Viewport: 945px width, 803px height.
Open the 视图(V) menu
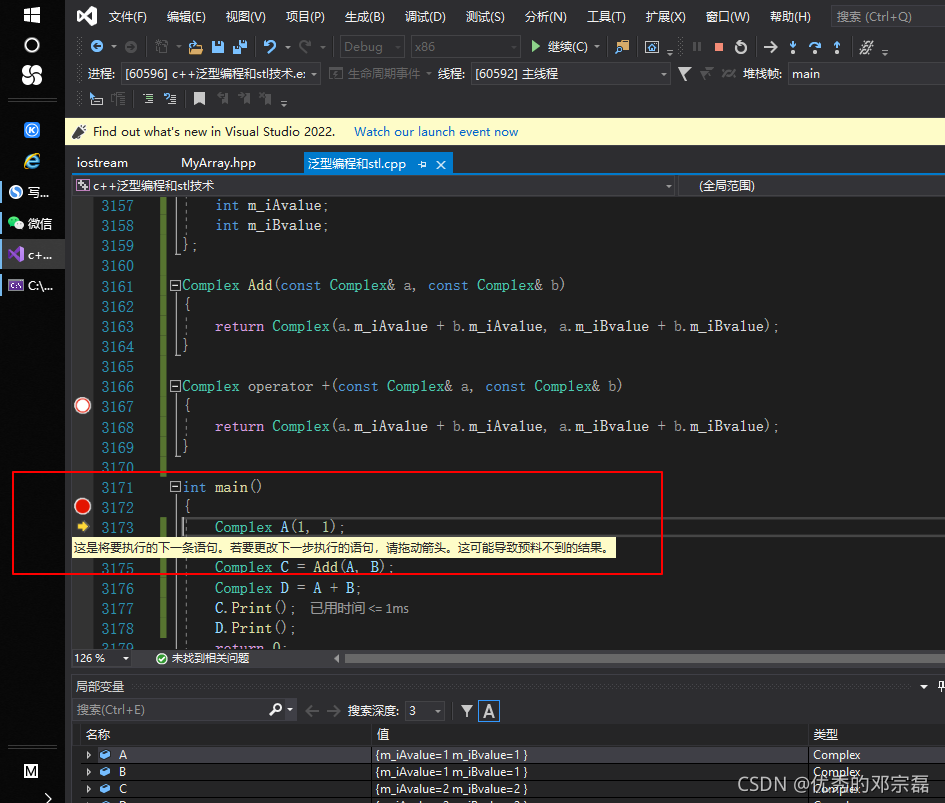tap(245, 16)
